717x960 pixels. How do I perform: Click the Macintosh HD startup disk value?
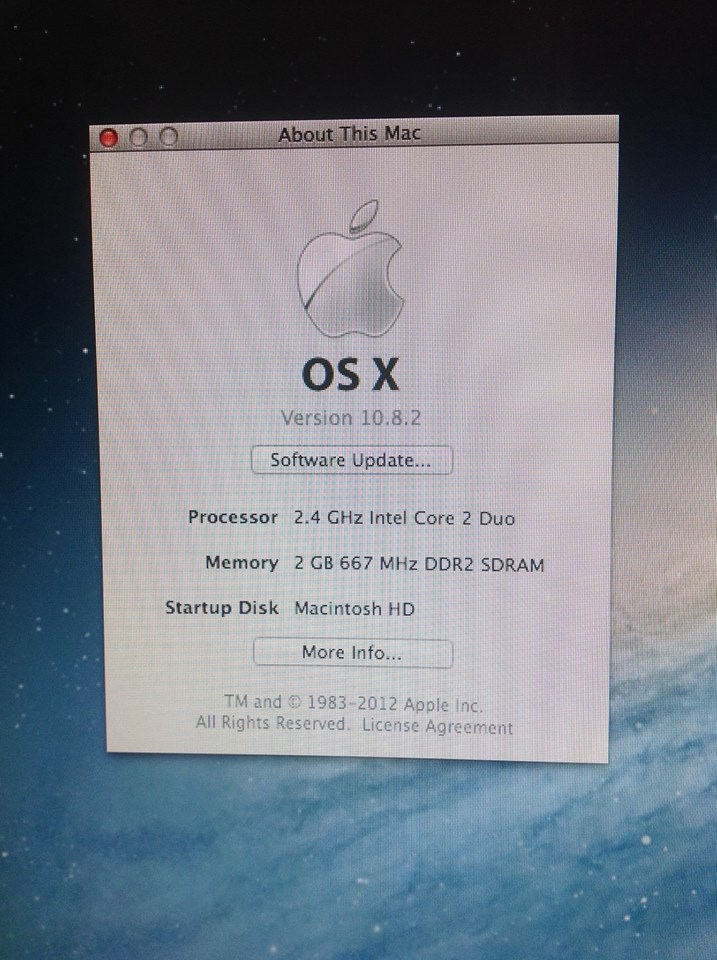354,609
